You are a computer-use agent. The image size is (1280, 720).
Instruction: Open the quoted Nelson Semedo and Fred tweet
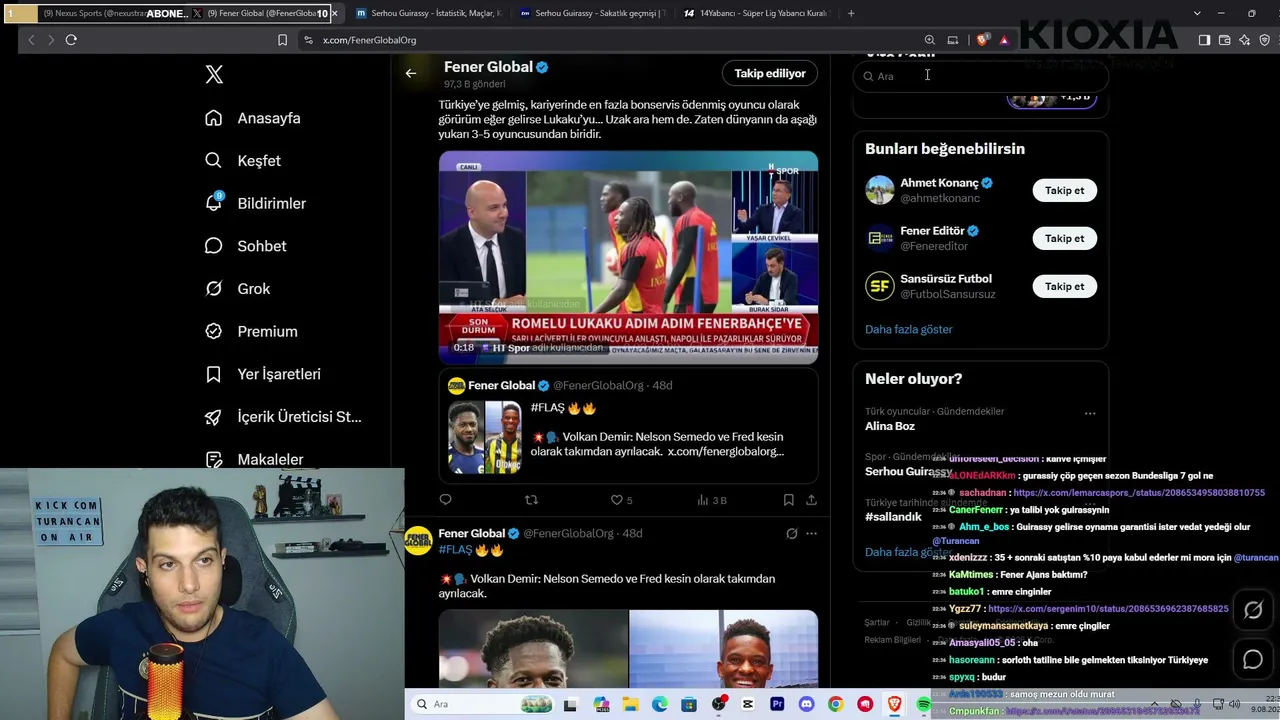pyautogui.click(x=628, y=426)
